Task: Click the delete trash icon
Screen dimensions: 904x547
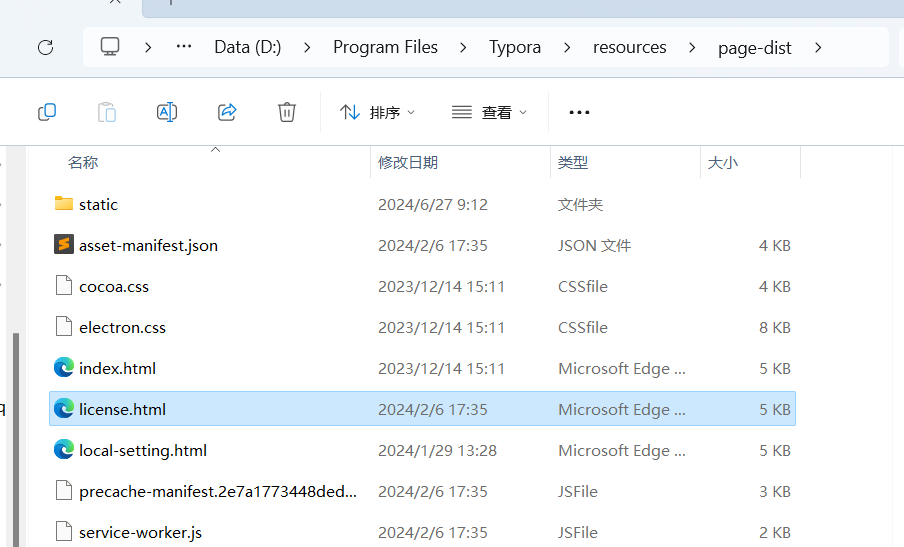Action: pos(287,112)
